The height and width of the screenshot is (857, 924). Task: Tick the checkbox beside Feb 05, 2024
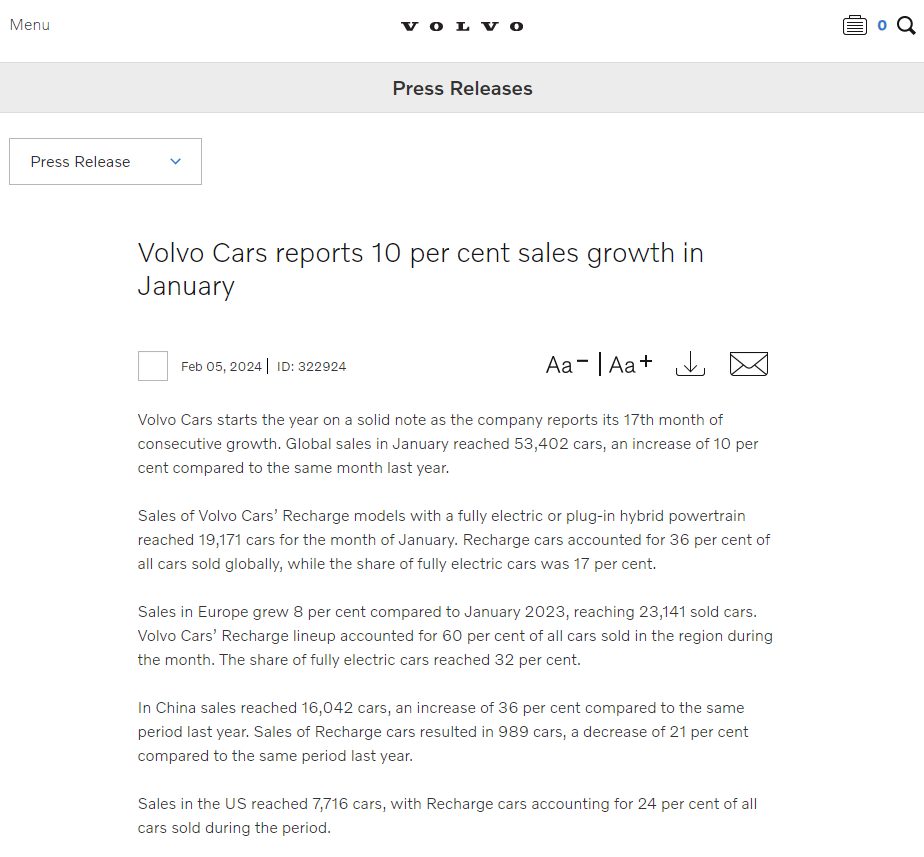tap(153, 366)
